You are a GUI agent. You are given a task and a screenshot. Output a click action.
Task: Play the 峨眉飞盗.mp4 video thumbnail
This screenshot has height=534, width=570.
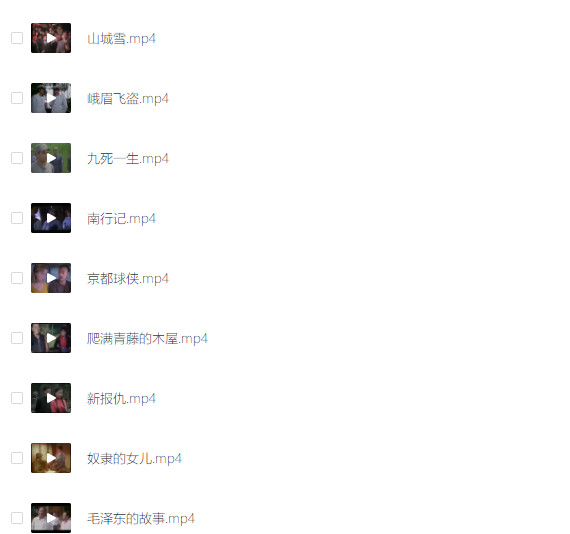(51, 98)
